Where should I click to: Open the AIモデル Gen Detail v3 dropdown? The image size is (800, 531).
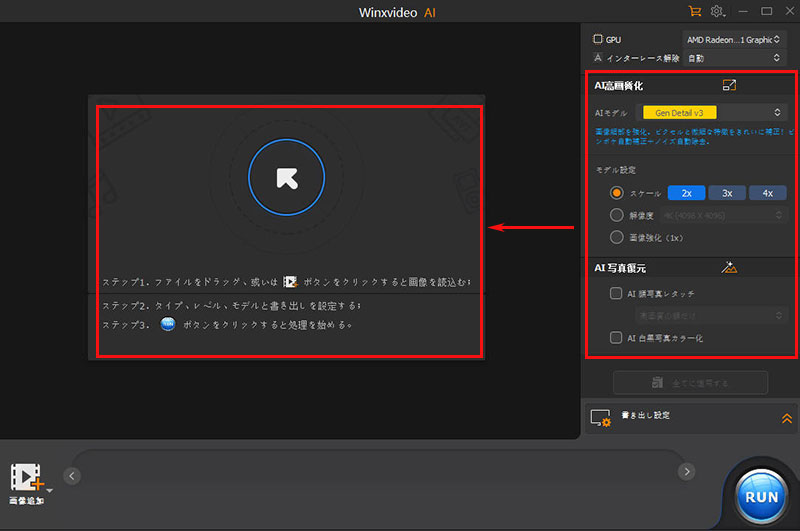(x=711, y=112)
